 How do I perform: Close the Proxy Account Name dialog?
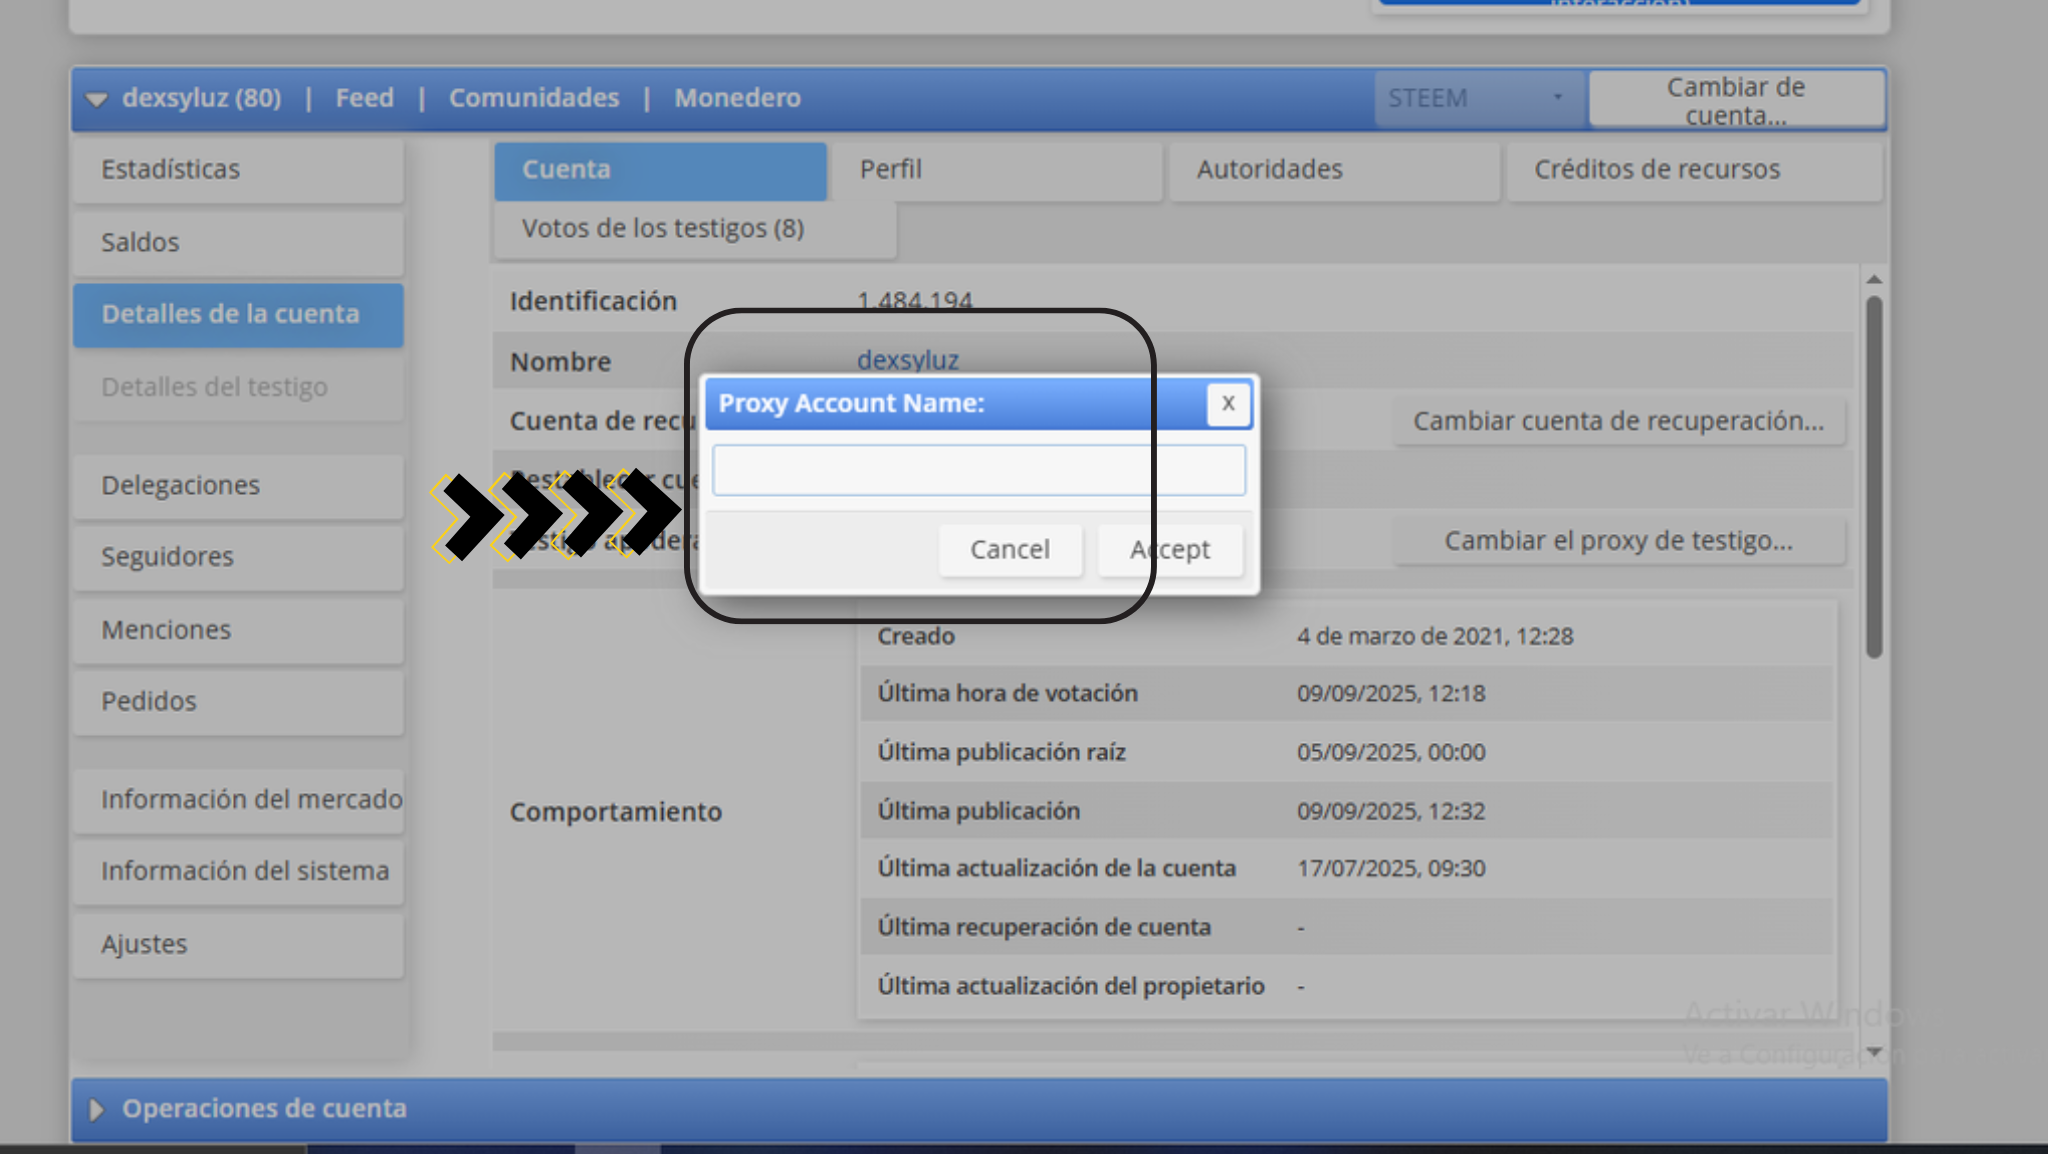pos(1228,404)
